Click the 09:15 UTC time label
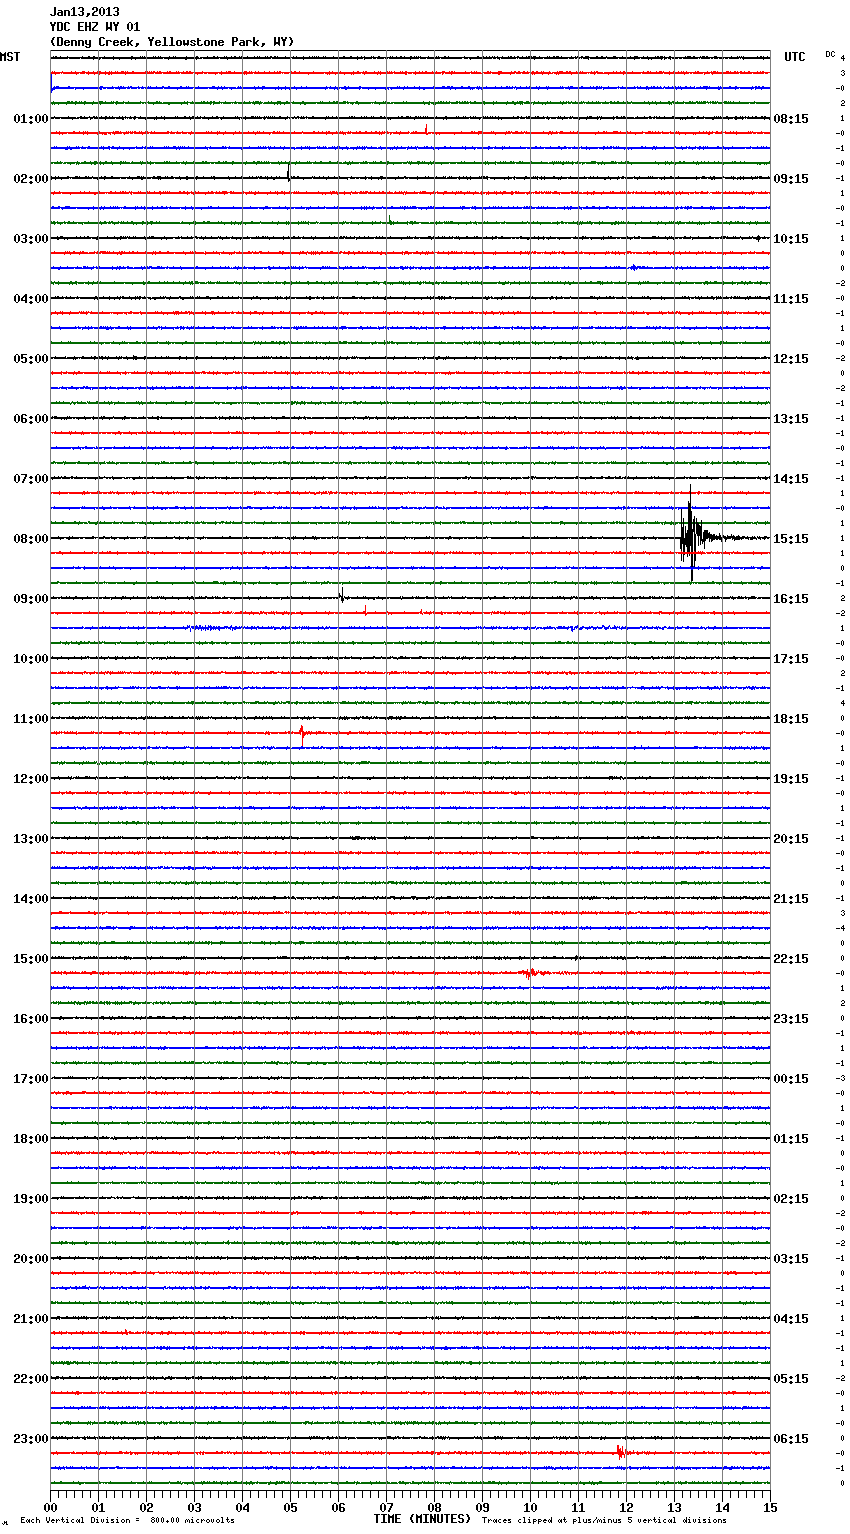Image resolution: width=850 pixels, height=1534 pixels. (791, 179)
